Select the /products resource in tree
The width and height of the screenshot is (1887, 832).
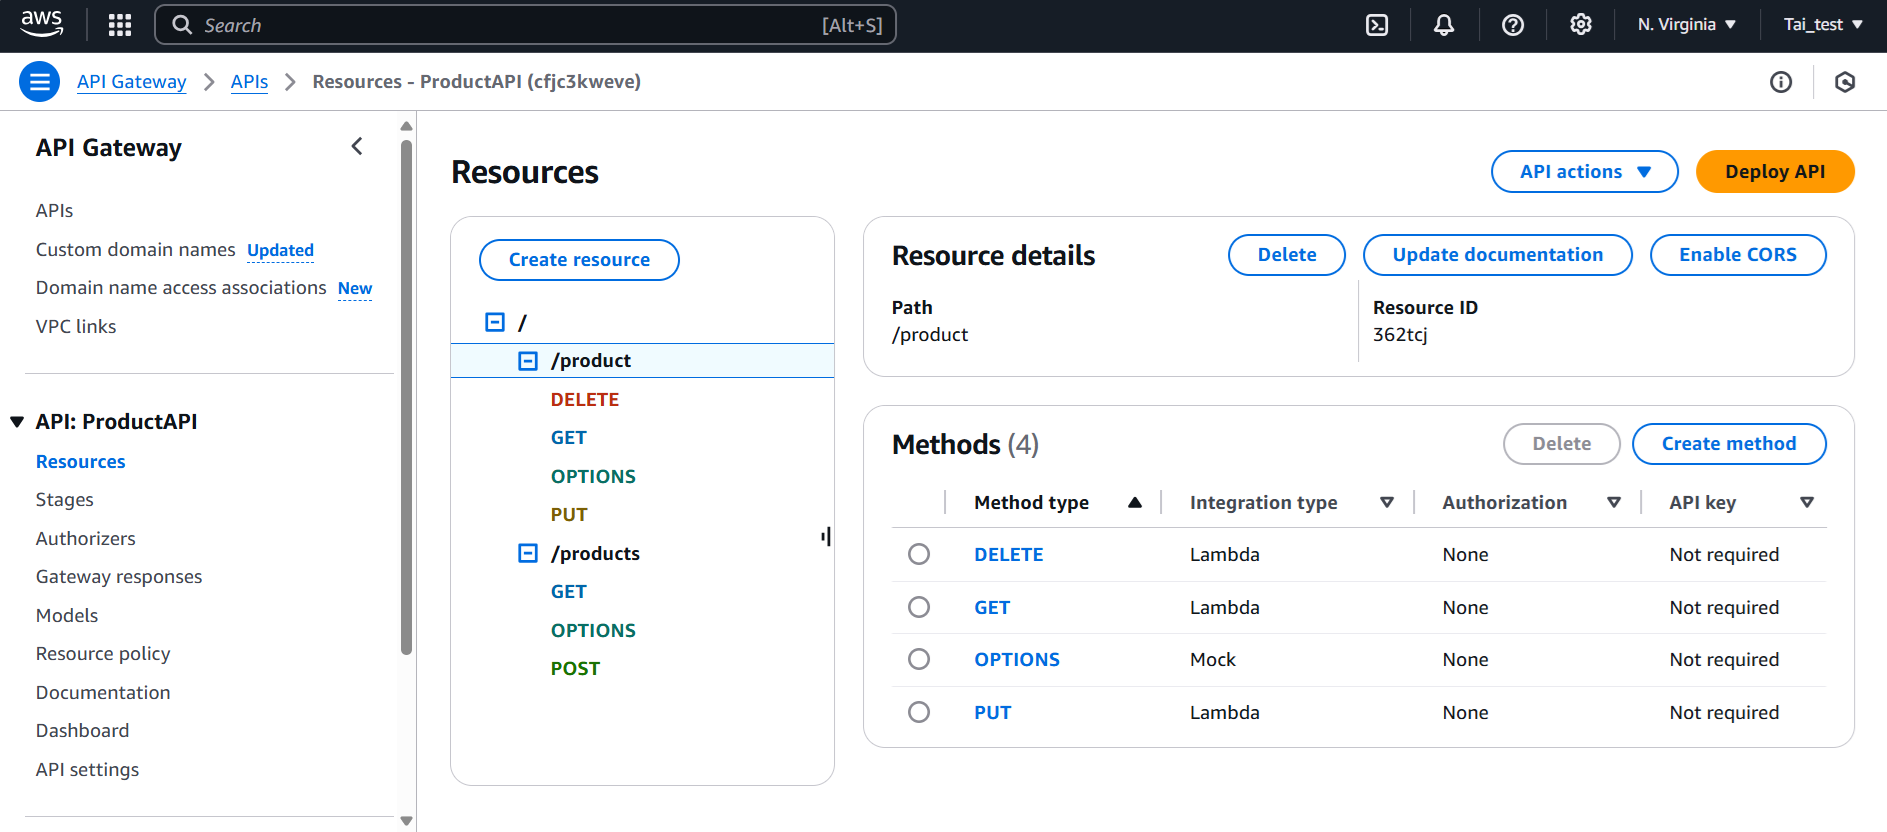pyautogui.click(x=595, y=554)
